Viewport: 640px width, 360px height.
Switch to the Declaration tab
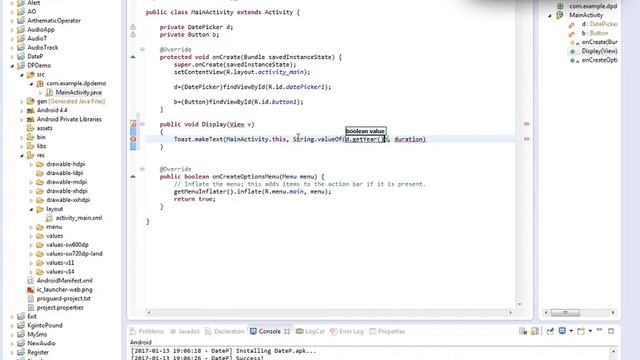[224, 331]
